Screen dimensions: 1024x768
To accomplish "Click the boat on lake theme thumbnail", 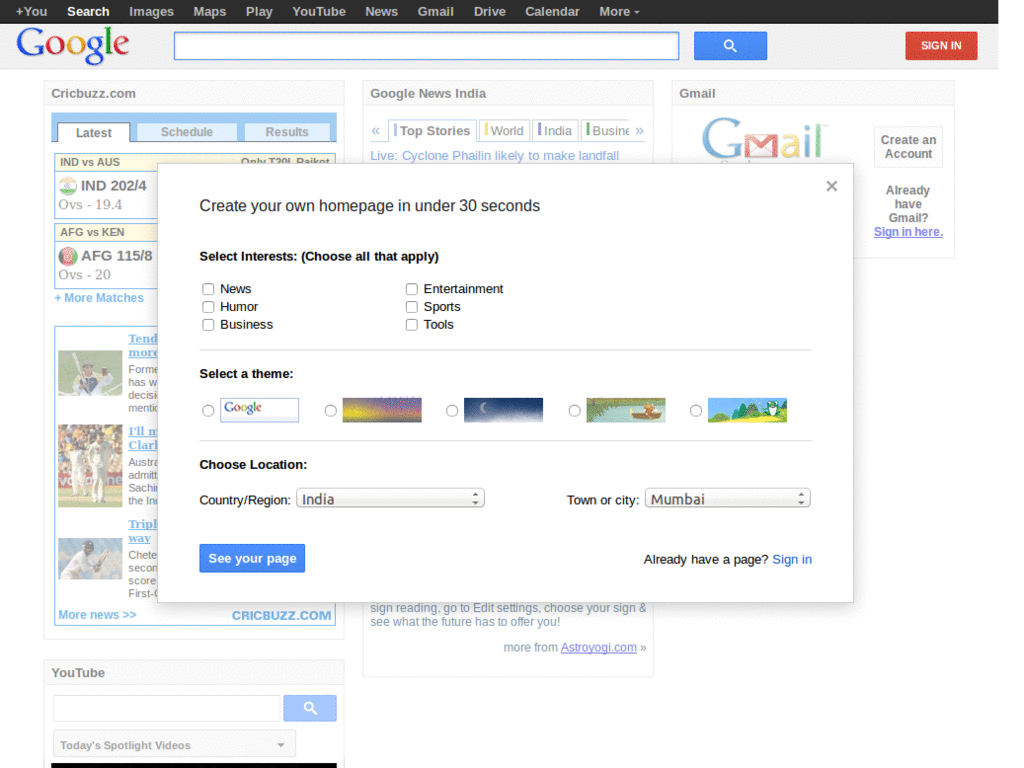I will [x=626, y=410].
